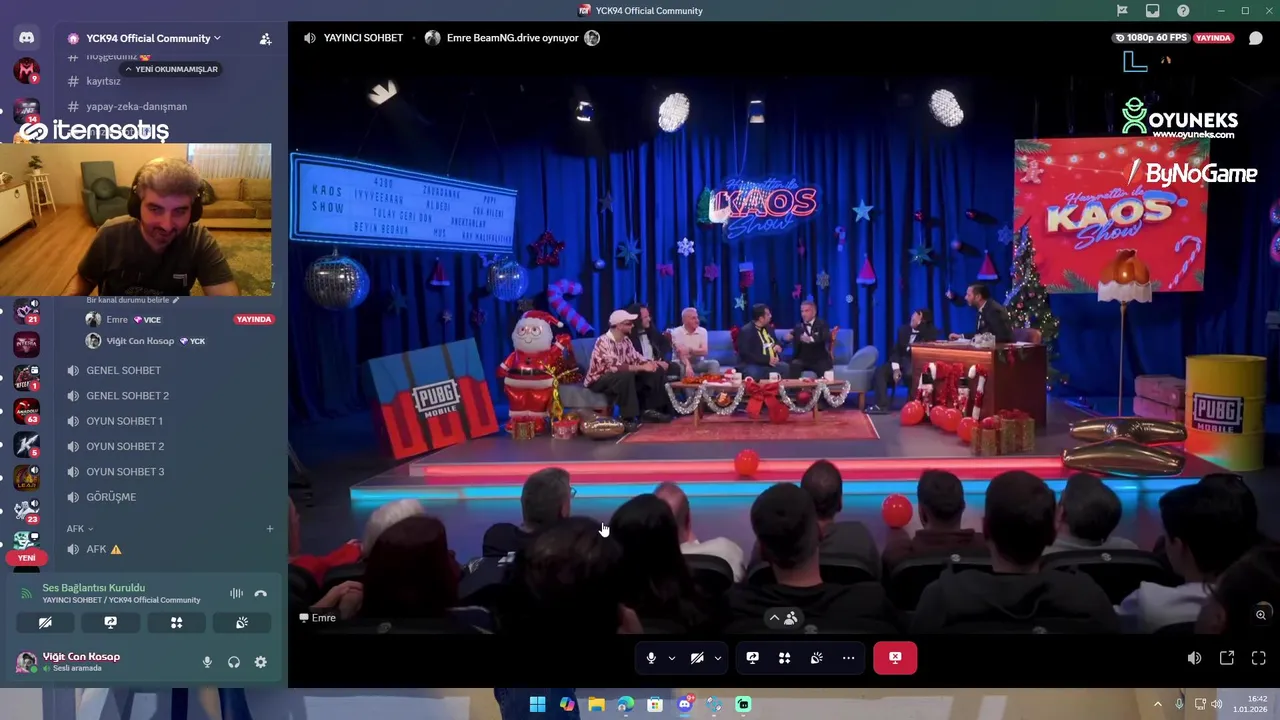The image size is (1280, 720).
Task: Mute microphone in user panel
Action: click(x=207, y=662)
